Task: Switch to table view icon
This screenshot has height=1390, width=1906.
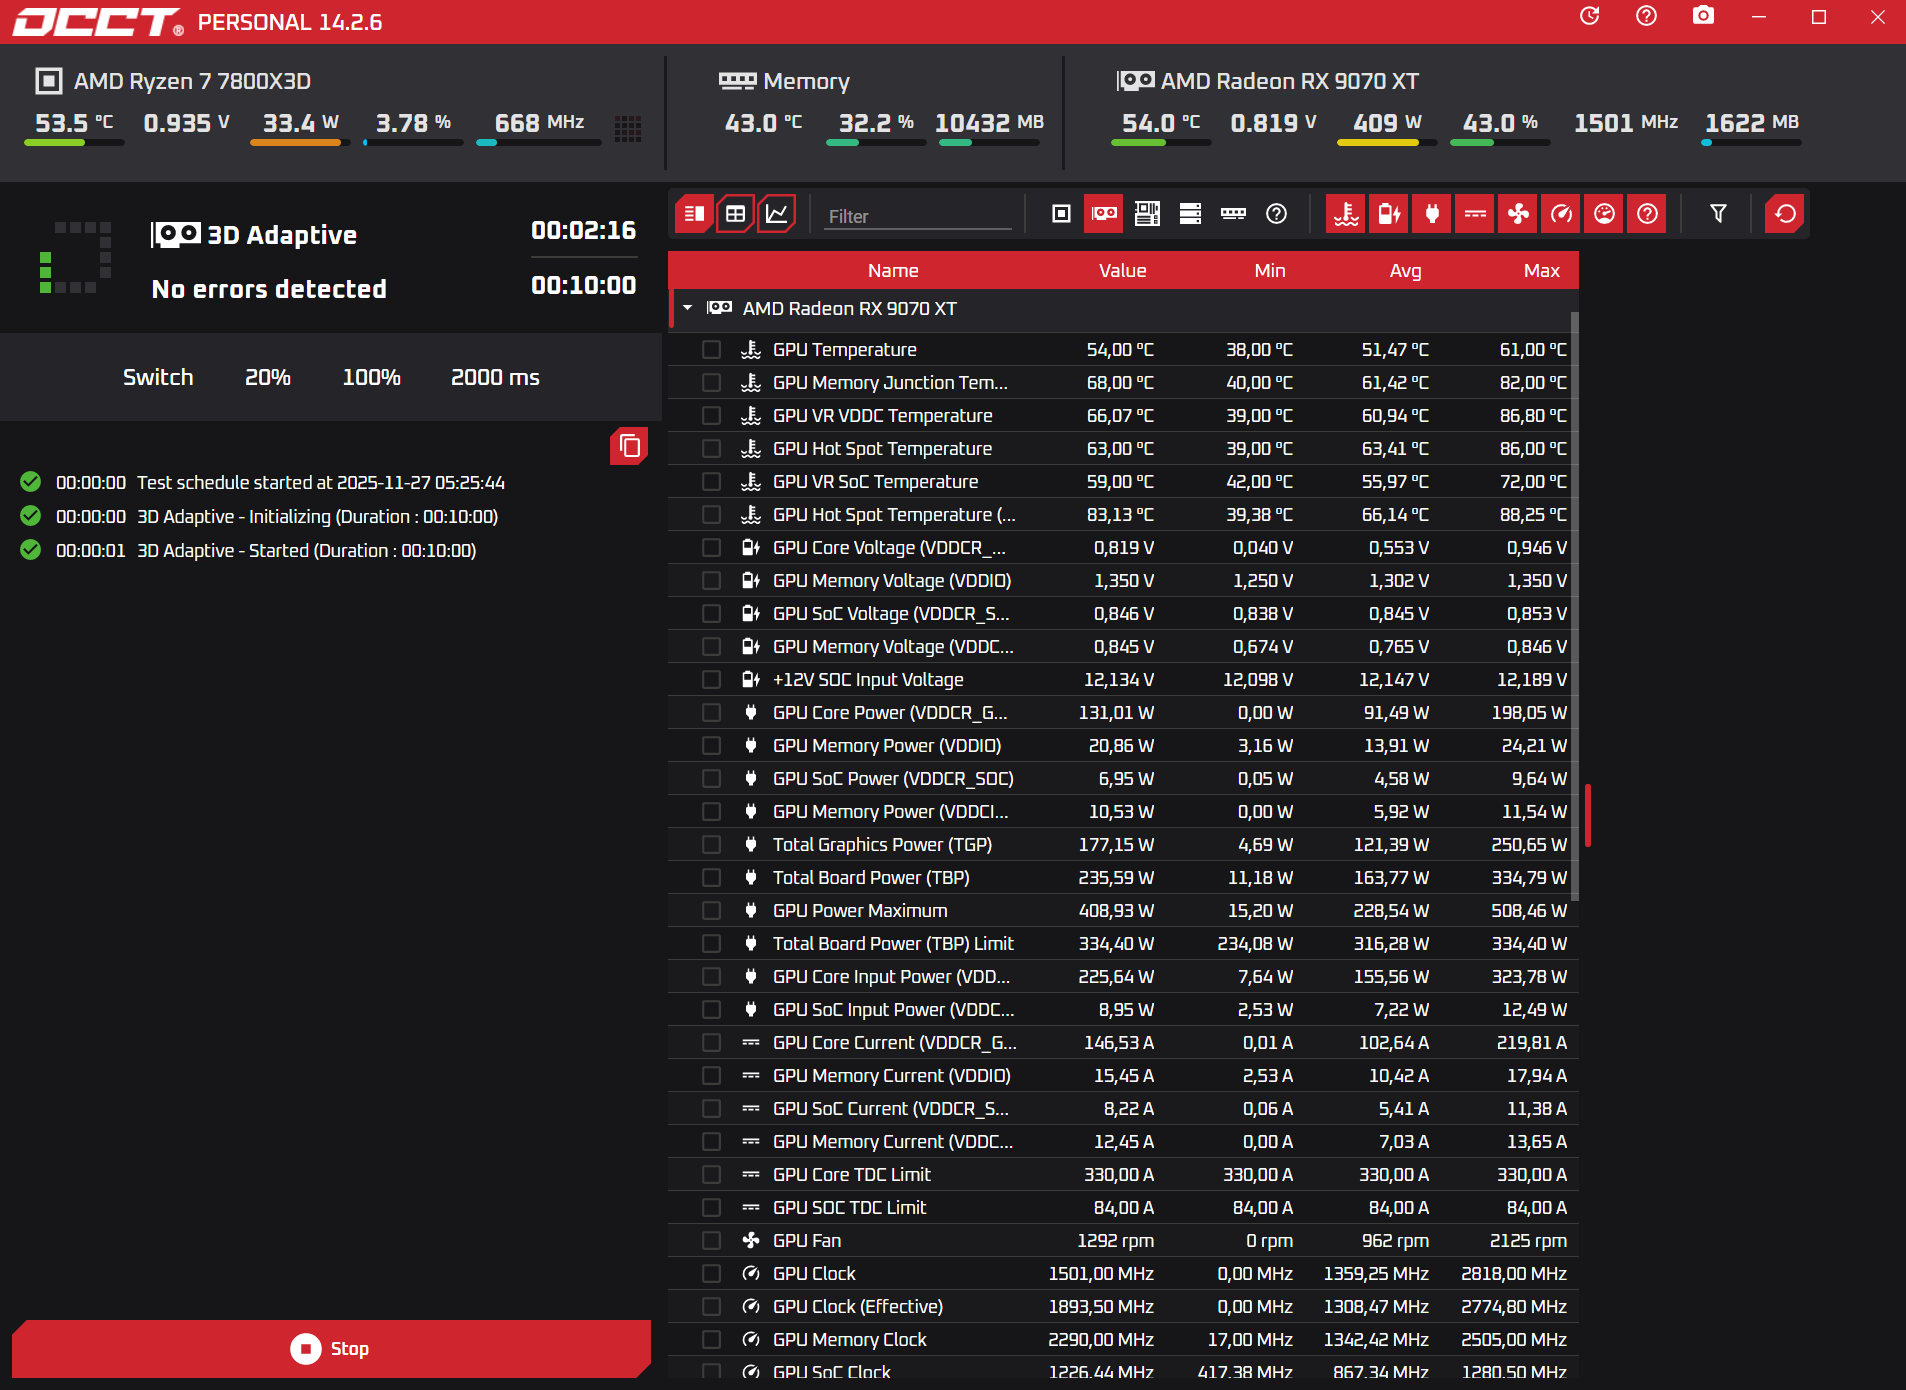Action: click(735, 214)
